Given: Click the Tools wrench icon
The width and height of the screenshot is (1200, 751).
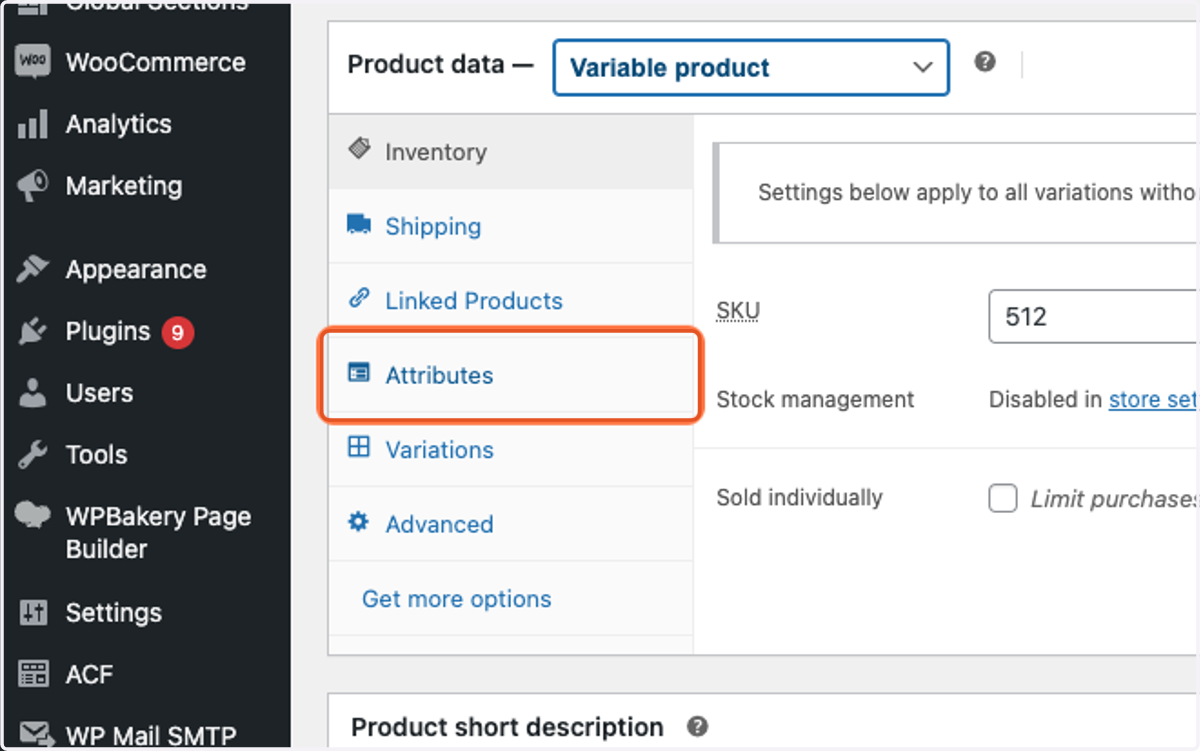Looking at the screenshot, I should 33,455.
